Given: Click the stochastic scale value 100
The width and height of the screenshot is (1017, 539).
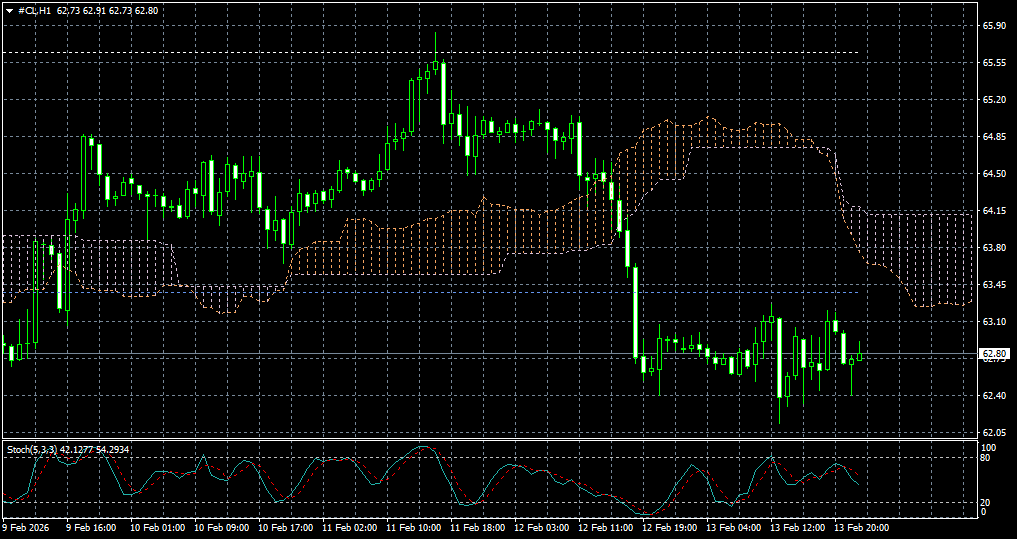Looking at the screenshot, I should click(988, 448).
